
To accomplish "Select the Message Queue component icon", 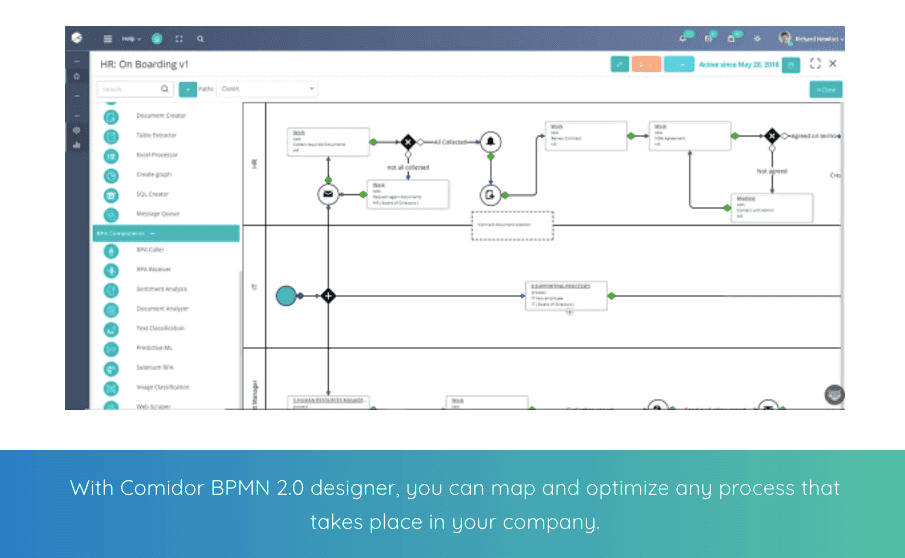I will (111, 215).
